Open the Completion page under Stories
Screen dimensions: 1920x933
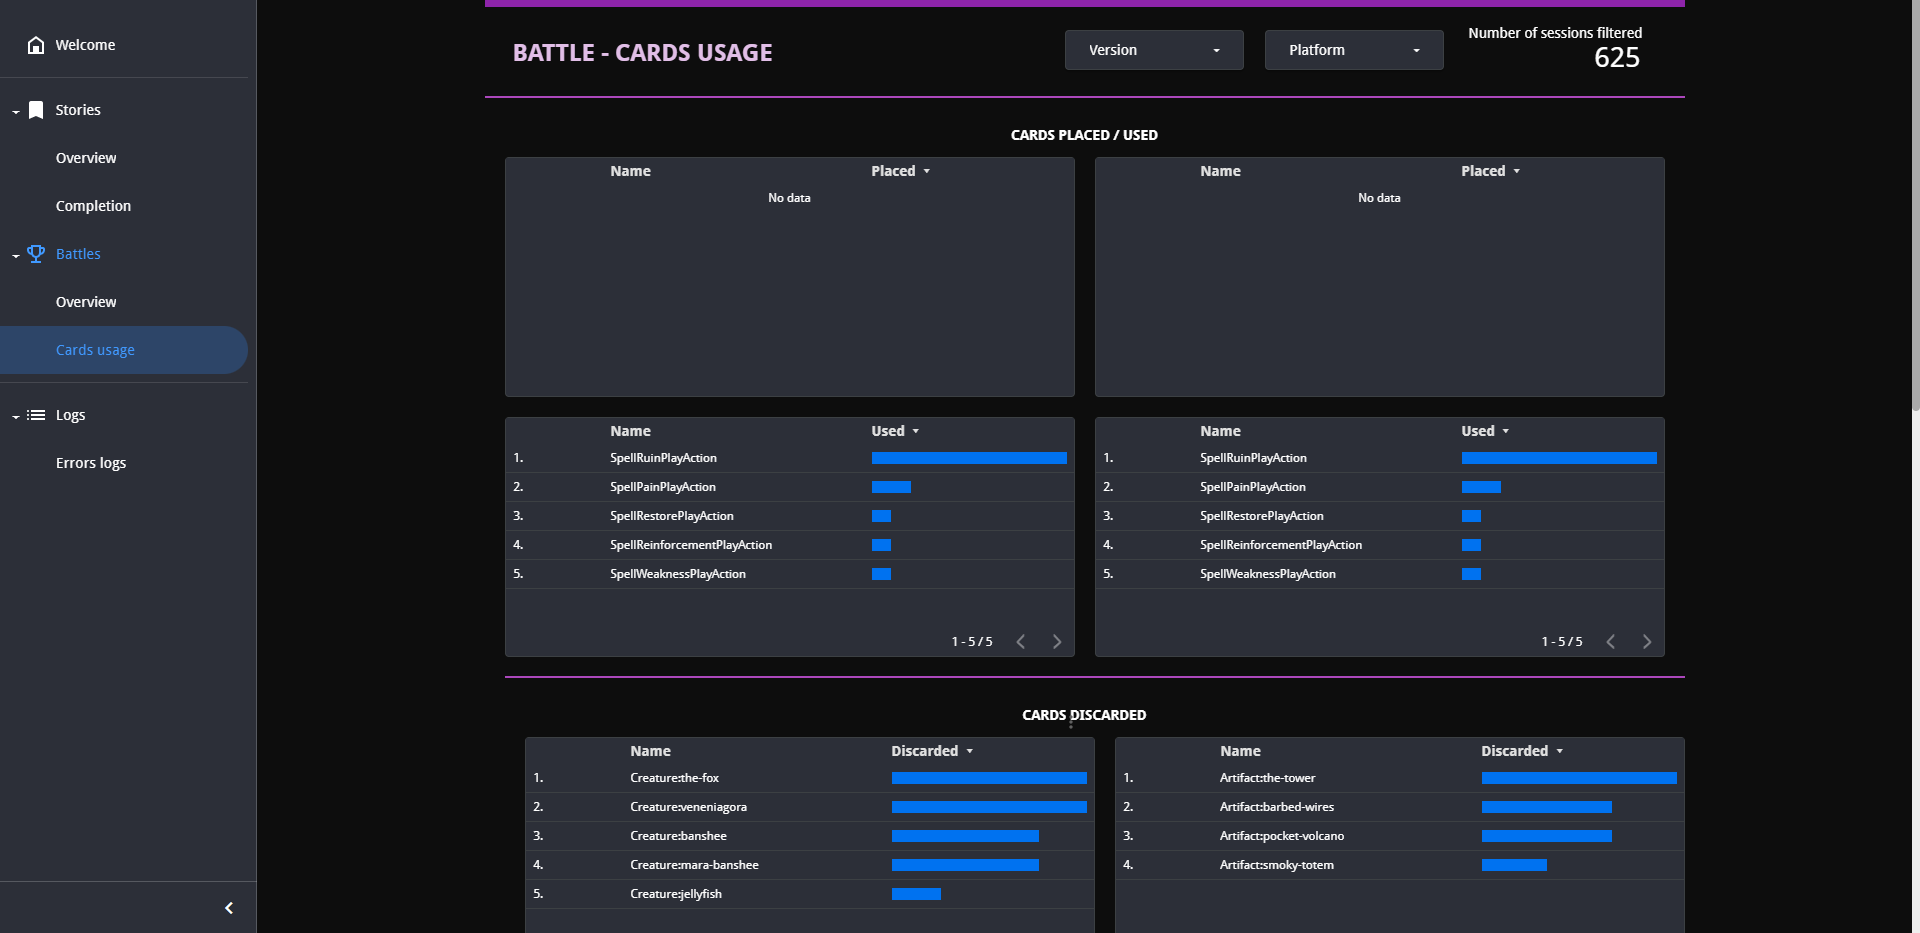93,206
